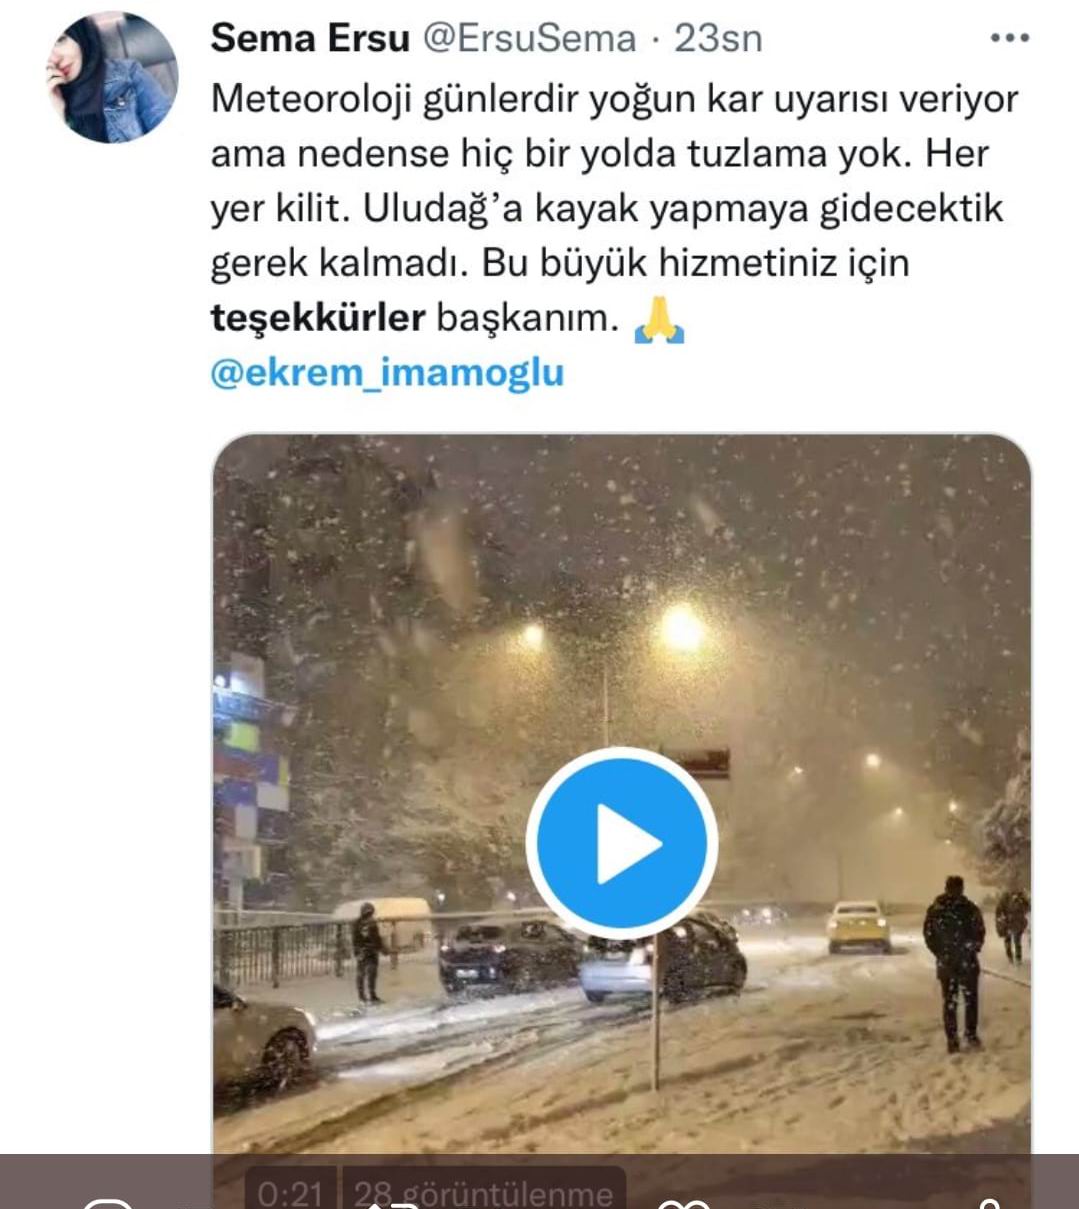Play the snowy street video
This screenshot has width=1079, height=1209.
coord(622,842)
